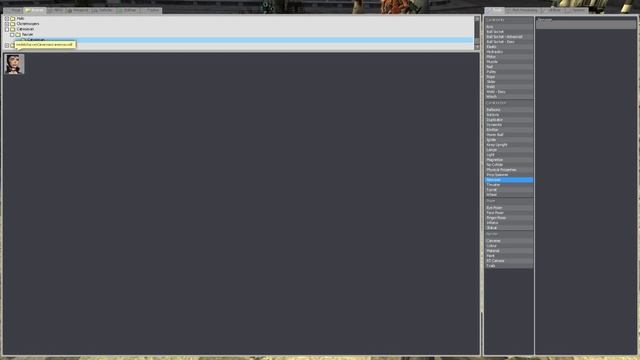Open the Eye Poser tool
Viewport: 640px width, 360px height.
509,208
